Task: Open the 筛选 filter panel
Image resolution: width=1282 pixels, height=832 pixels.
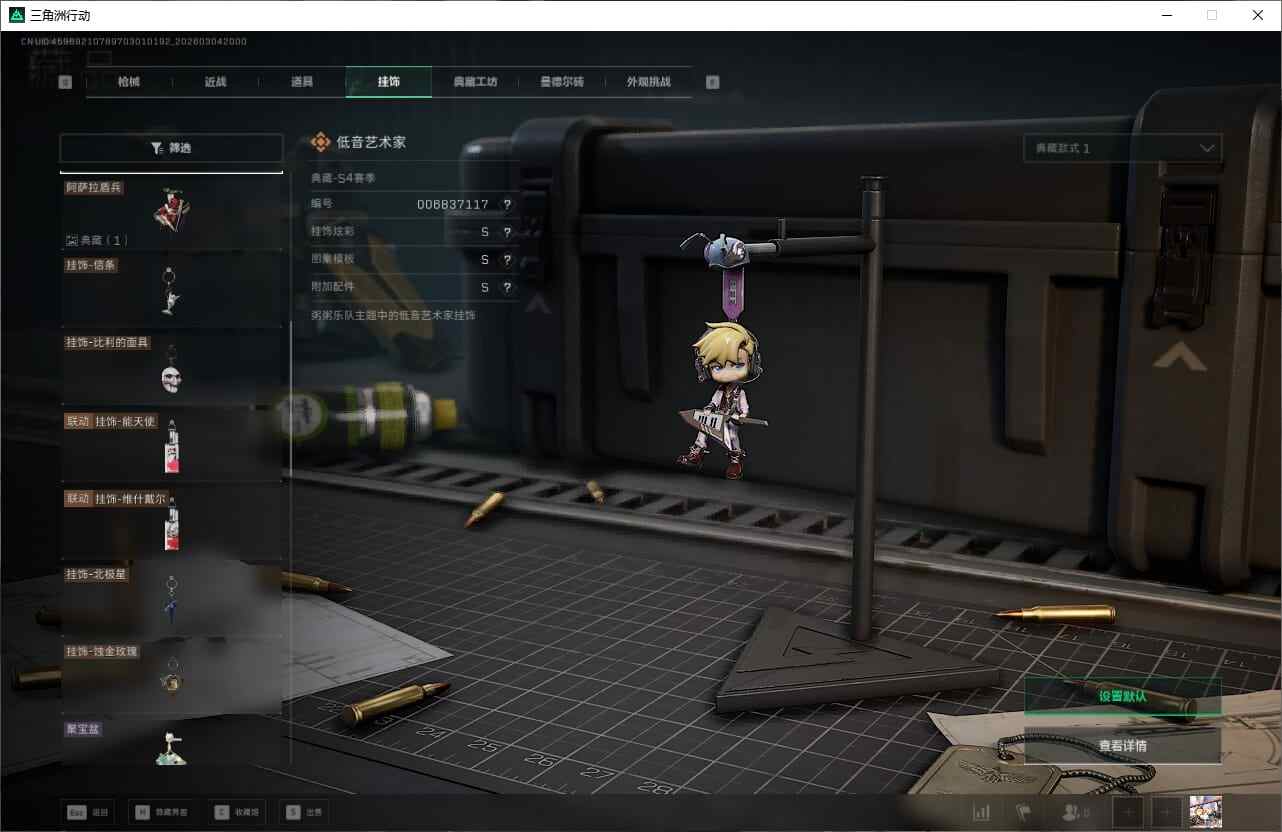Action: click(171, 148)
